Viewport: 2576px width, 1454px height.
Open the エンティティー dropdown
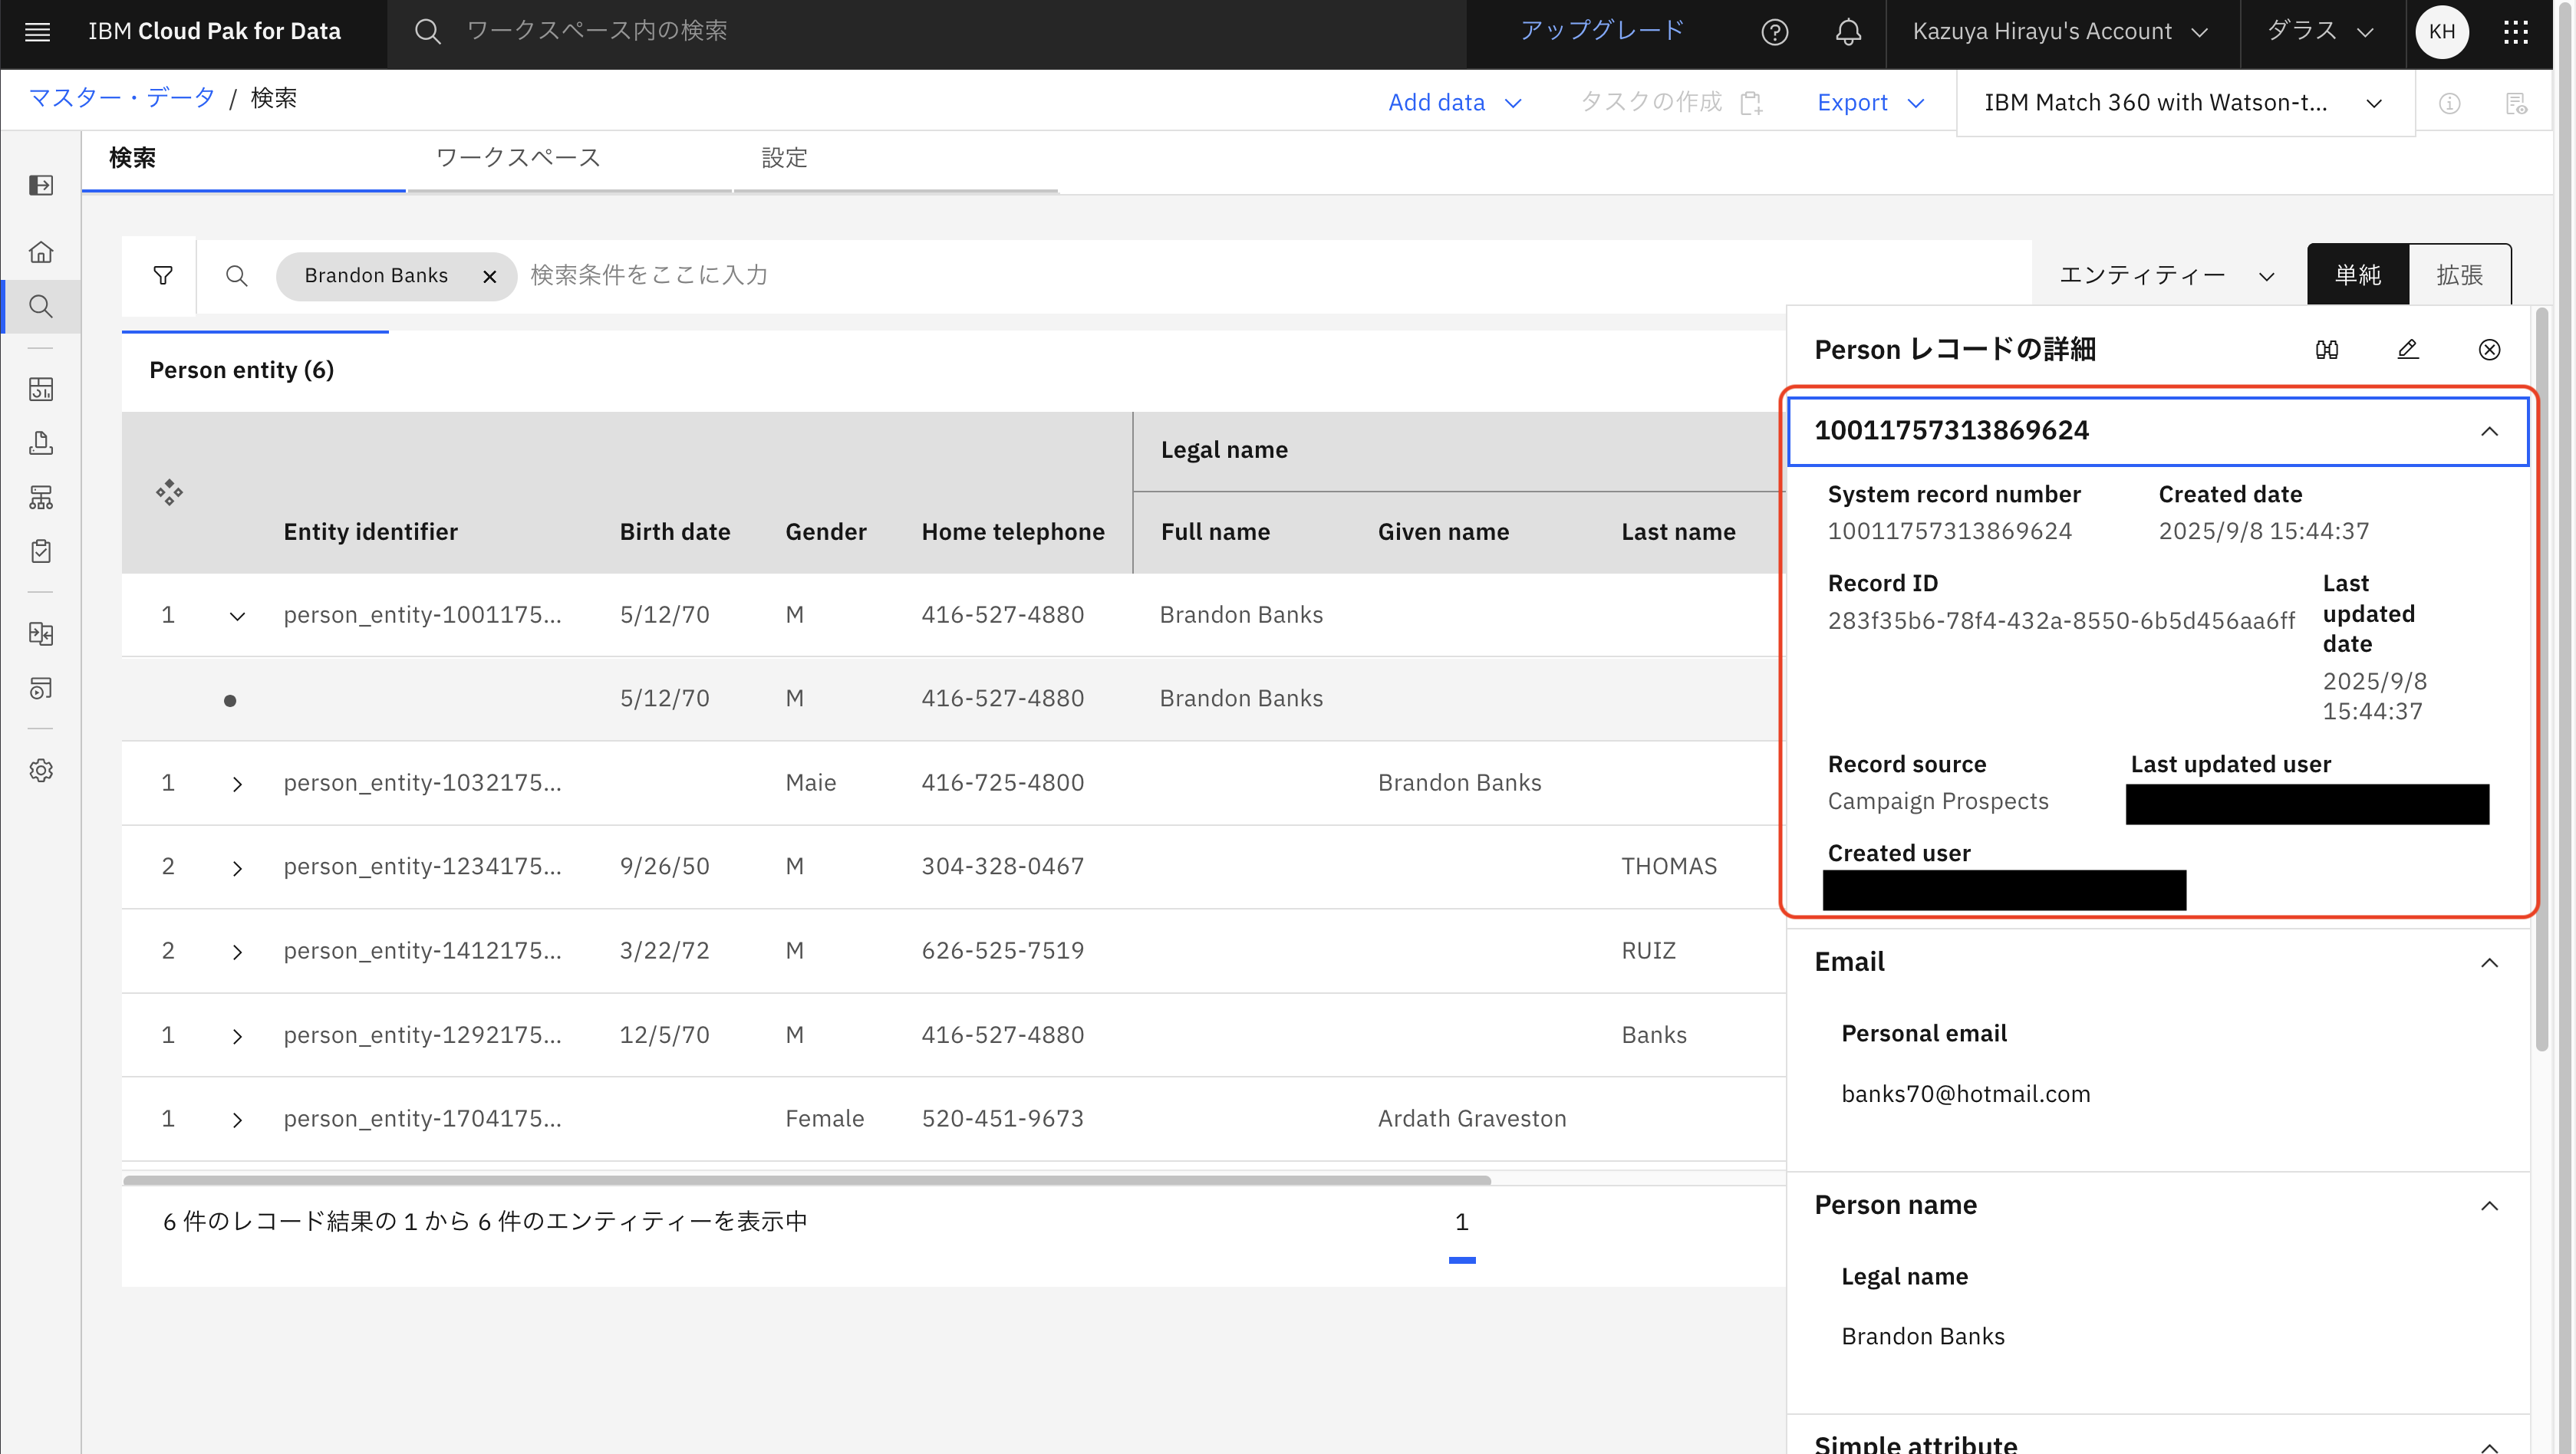pyautogui.click(x=2166, y=275)
